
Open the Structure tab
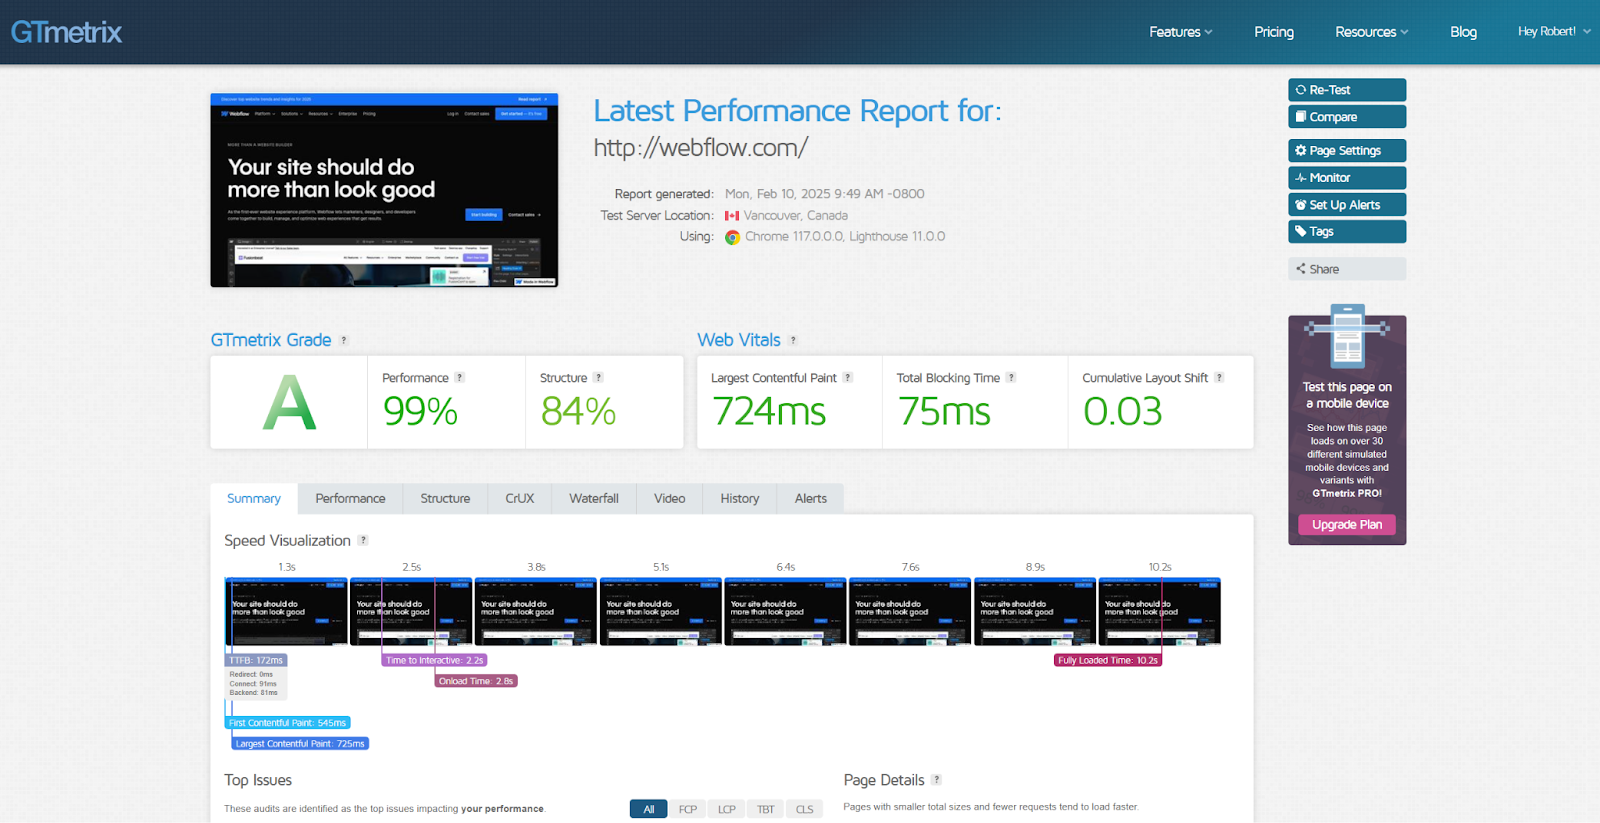coord(445,498)
